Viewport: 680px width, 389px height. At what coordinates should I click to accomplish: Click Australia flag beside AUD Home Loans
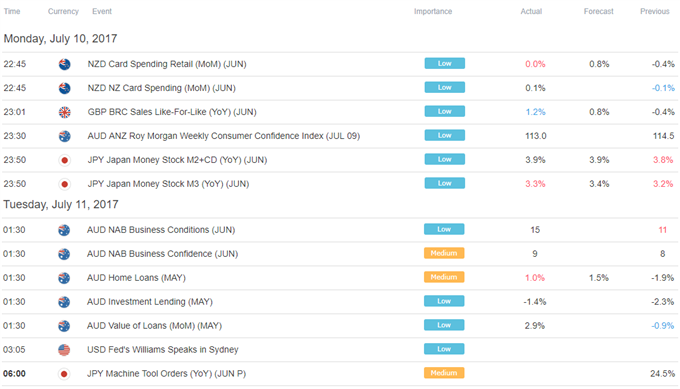point(64,278)
